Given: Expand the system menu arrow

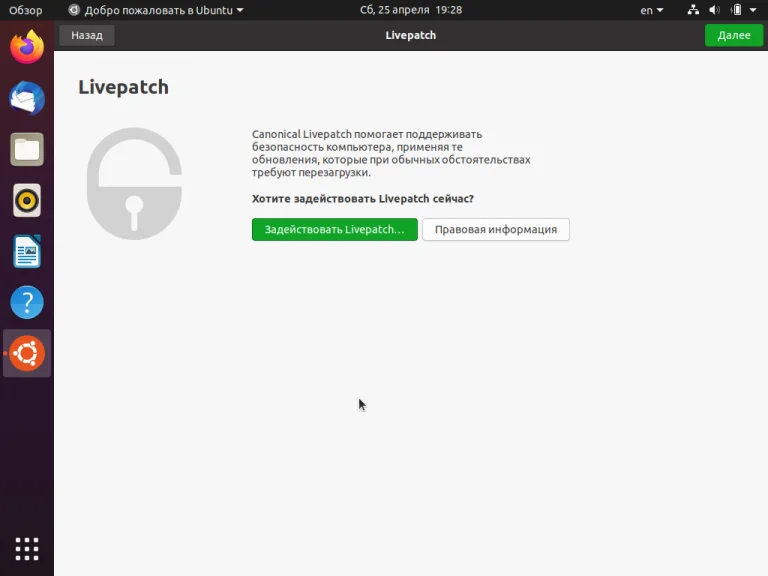Looking at the screenshot, I should click(753, 10).
